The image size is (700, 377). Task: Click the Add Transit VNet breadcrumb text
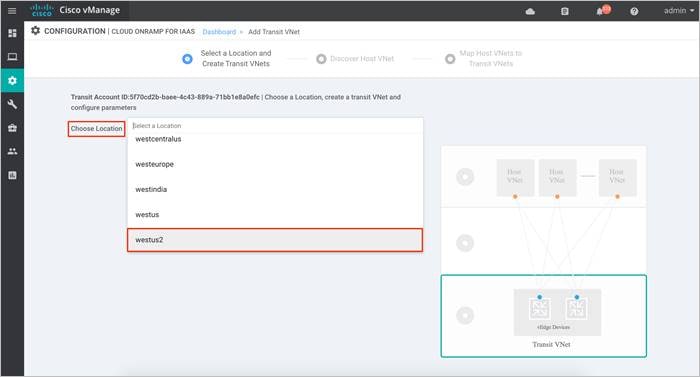[274, 32]
